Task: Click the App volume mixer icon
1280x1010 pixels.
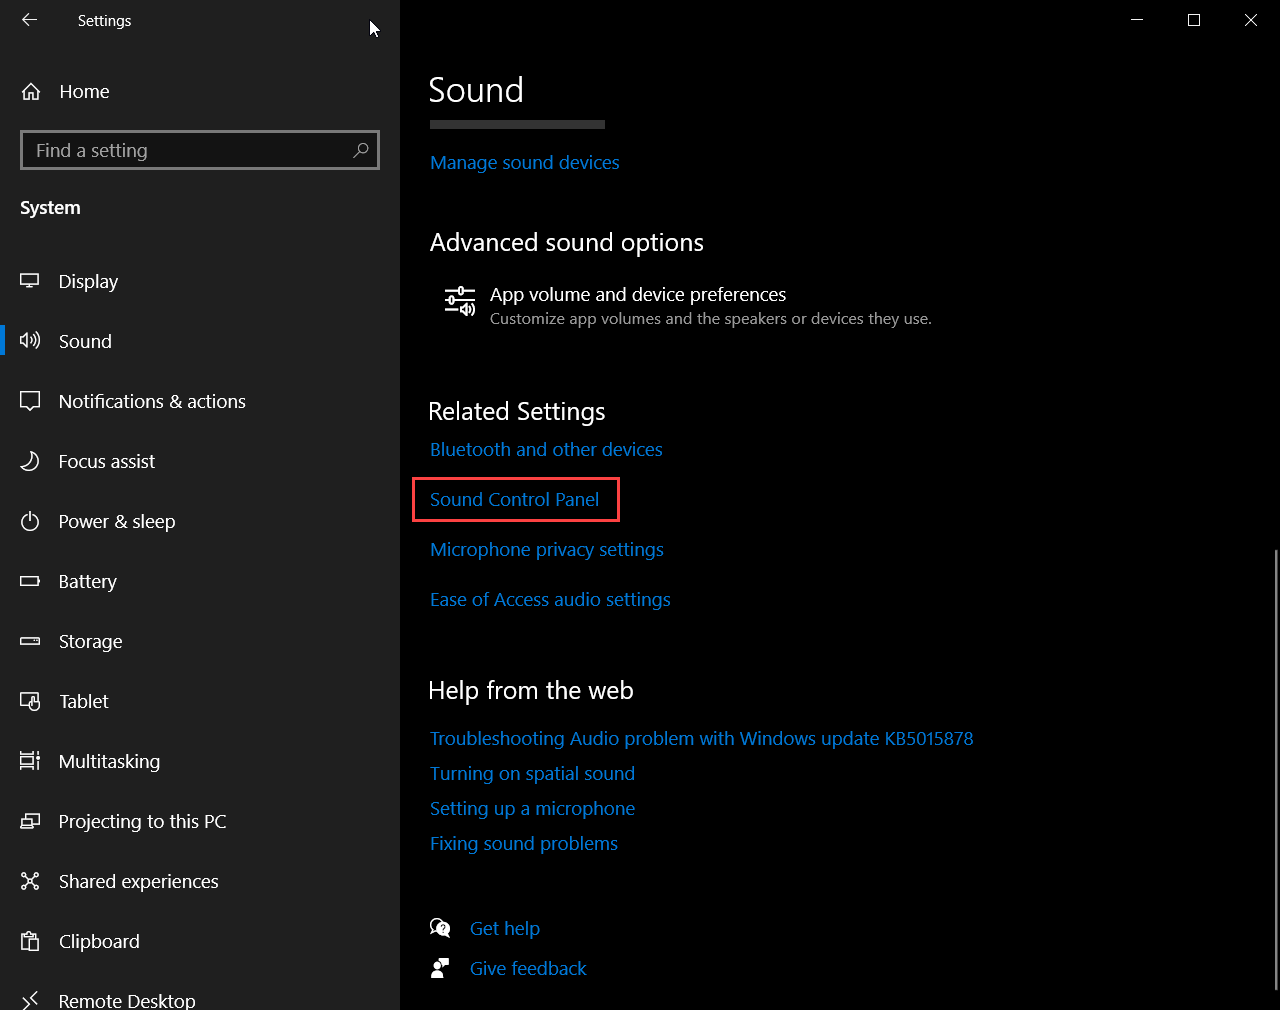Action: [x=460, y=301]
